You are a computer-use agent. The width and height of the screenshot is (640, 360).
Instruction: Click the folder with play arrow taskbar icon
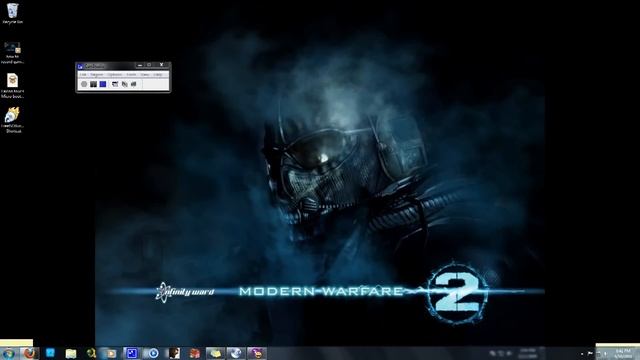pos(111,353)
